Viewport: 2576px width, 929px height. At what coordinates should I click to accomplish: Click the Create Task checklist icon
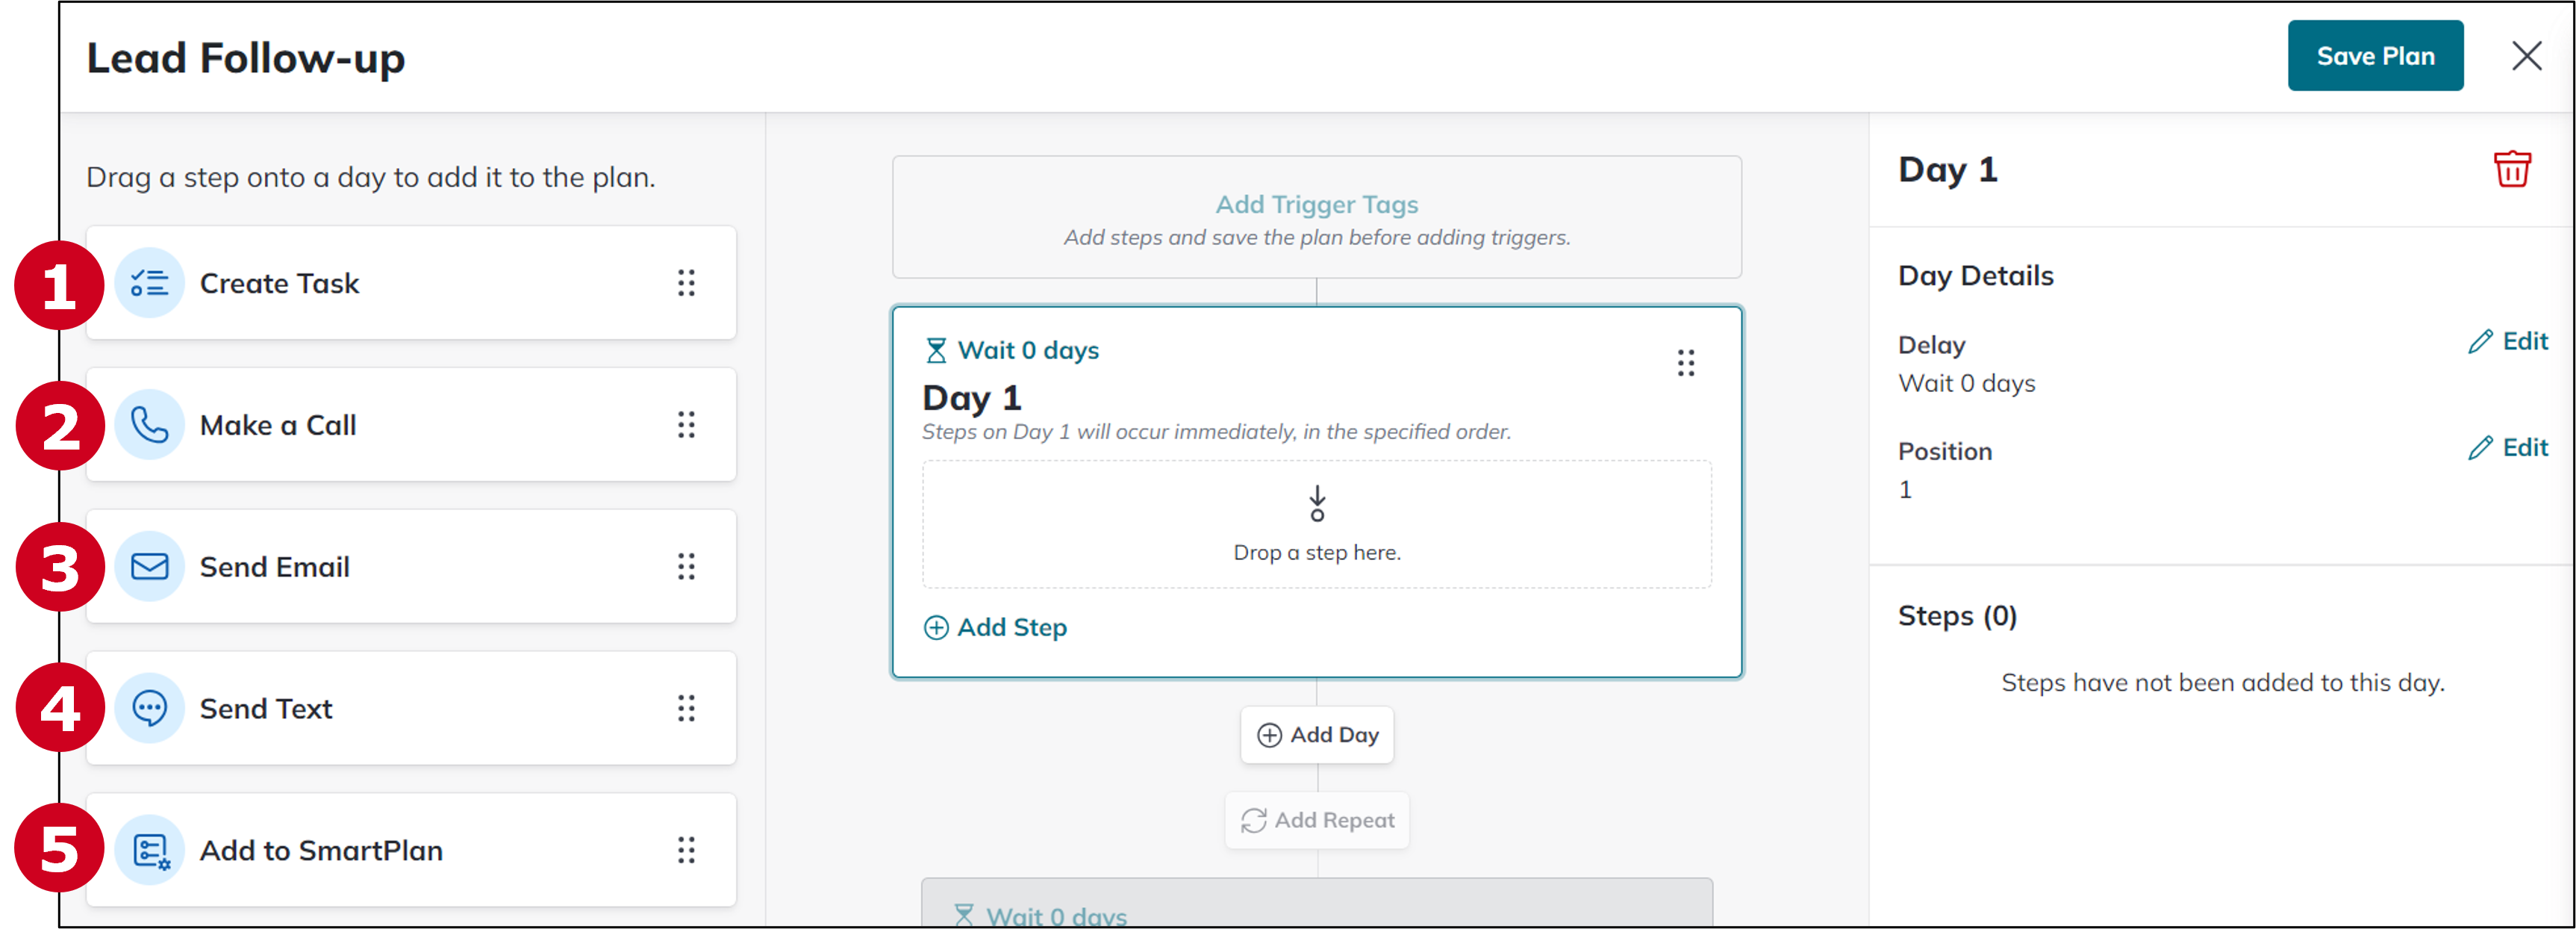[x=150, y=284]
